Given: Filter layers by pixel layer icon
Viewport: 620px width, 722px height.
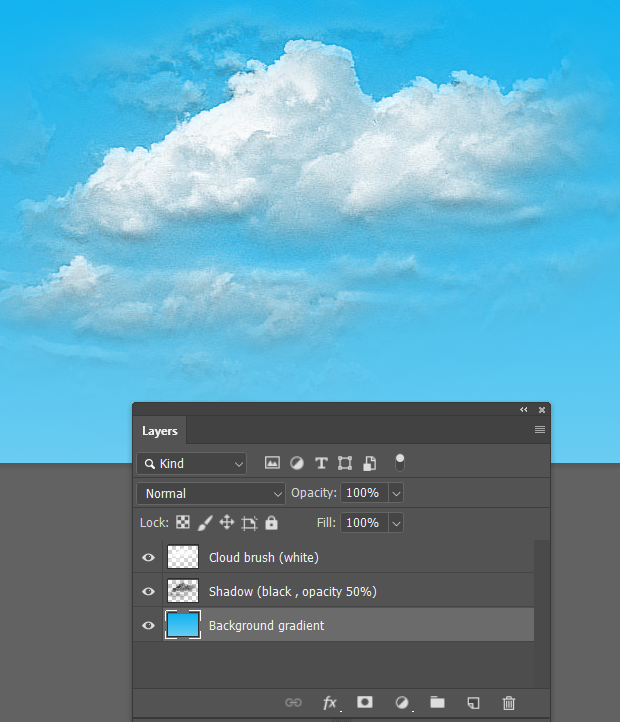Looking at the screenshot, I should point(272,463).
